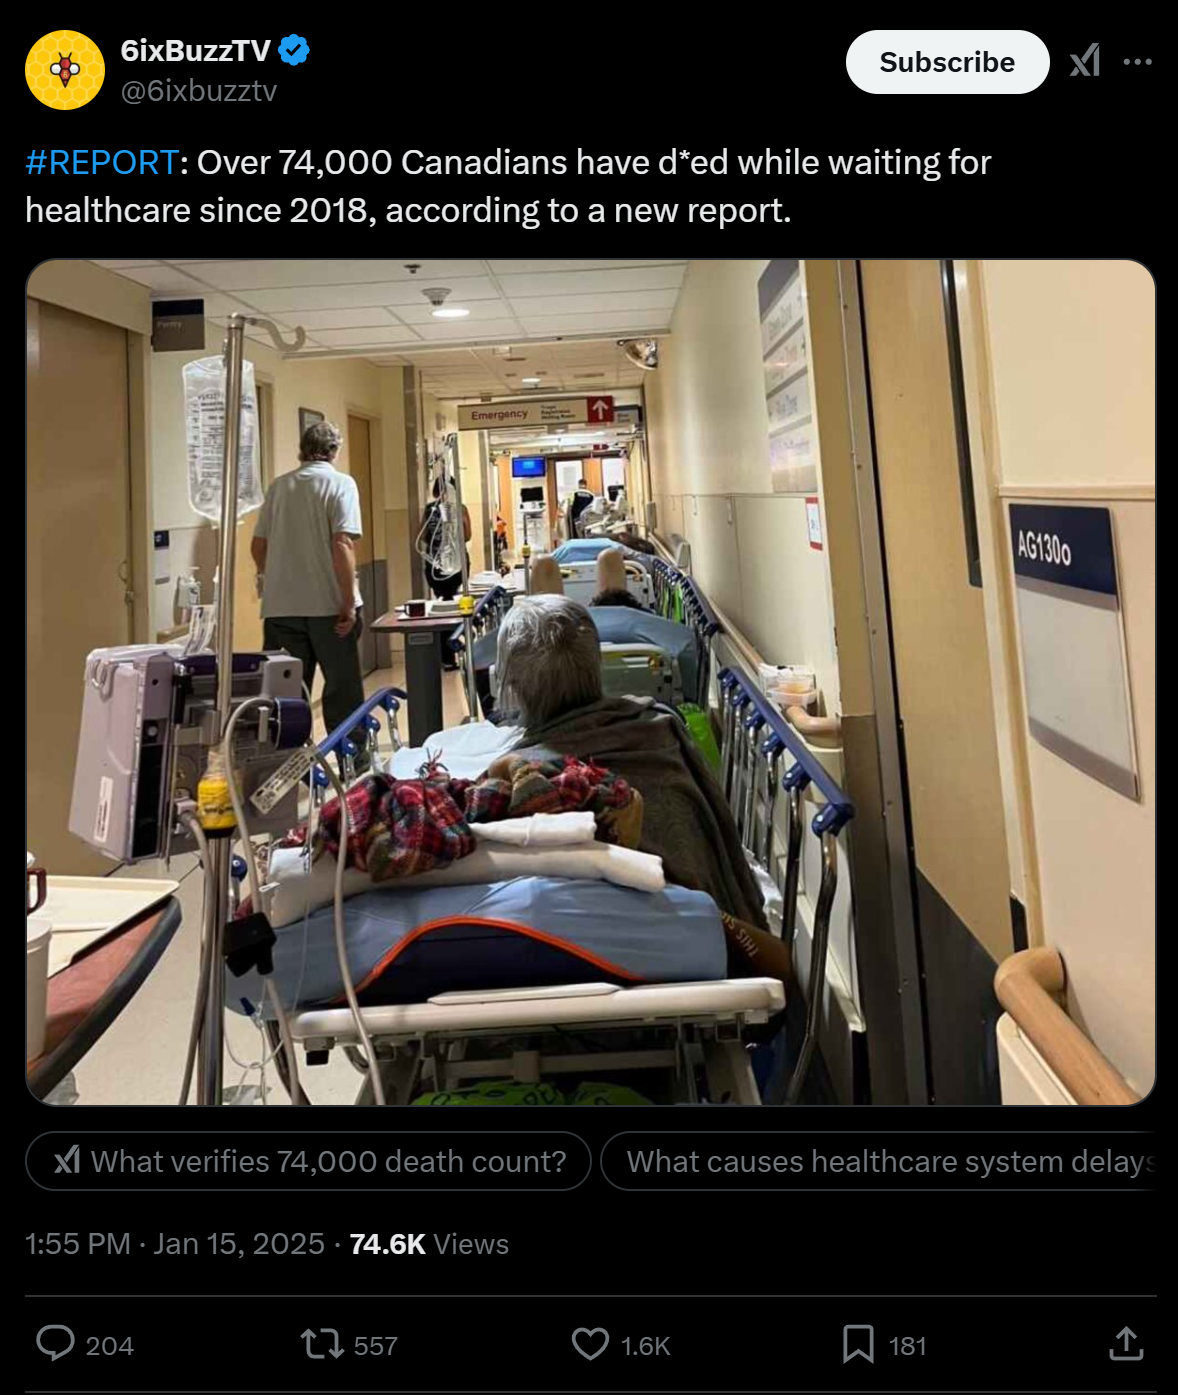The image size is (1178, 1395).
Task: Open the 6ixBuzzTV display name
Action: pos(196,50)
